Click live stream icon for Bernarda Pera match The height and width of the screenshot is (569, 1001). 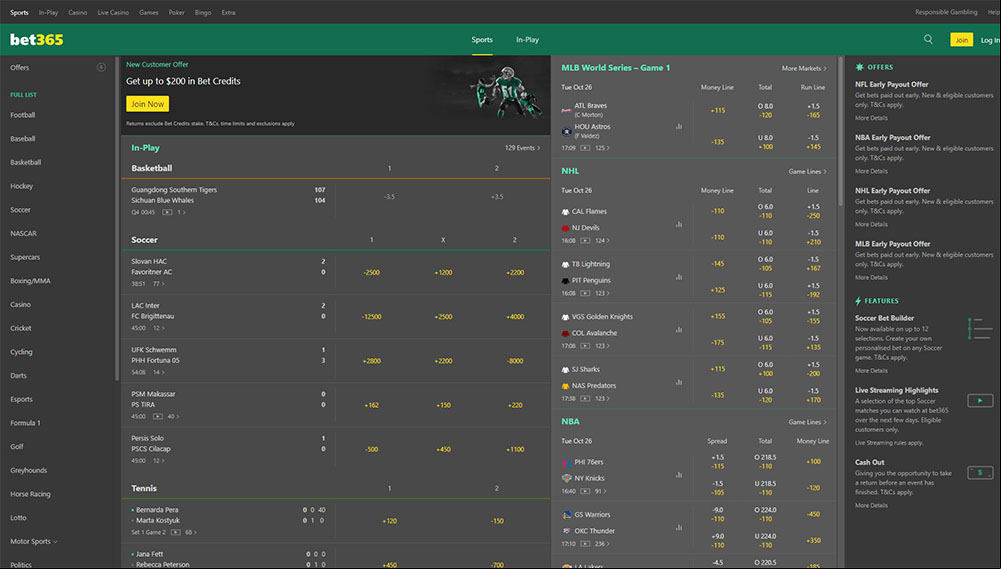point(176,532)
